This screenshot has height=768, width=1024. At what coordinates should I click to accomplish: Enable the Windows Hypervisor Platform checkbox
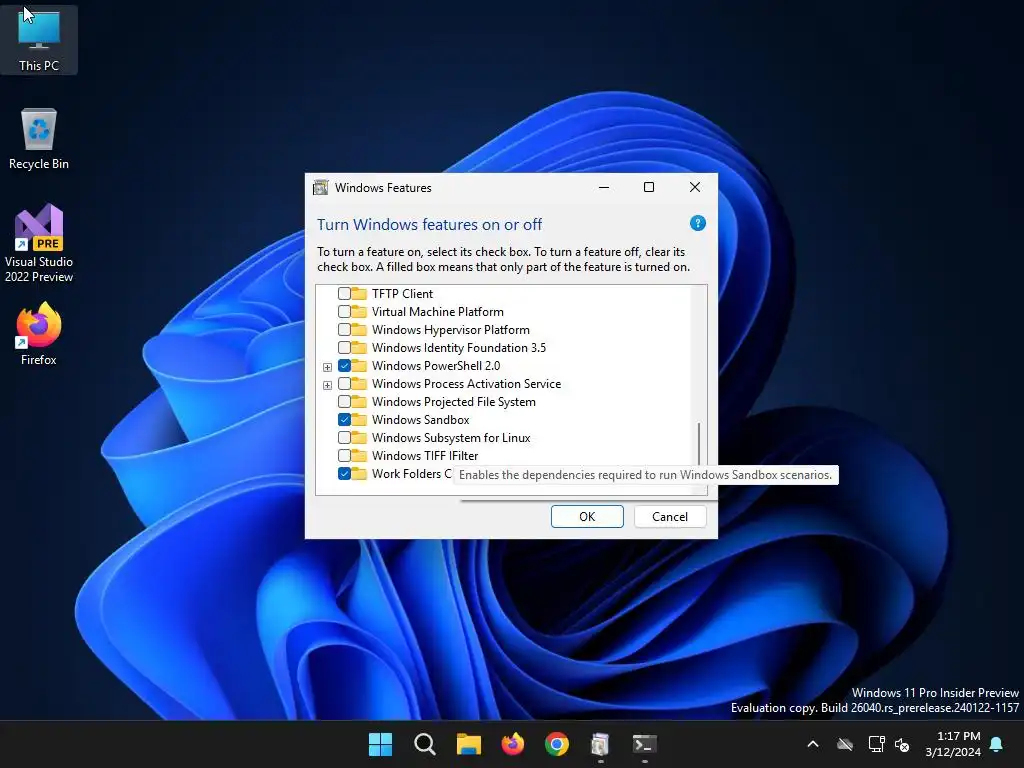344,330
